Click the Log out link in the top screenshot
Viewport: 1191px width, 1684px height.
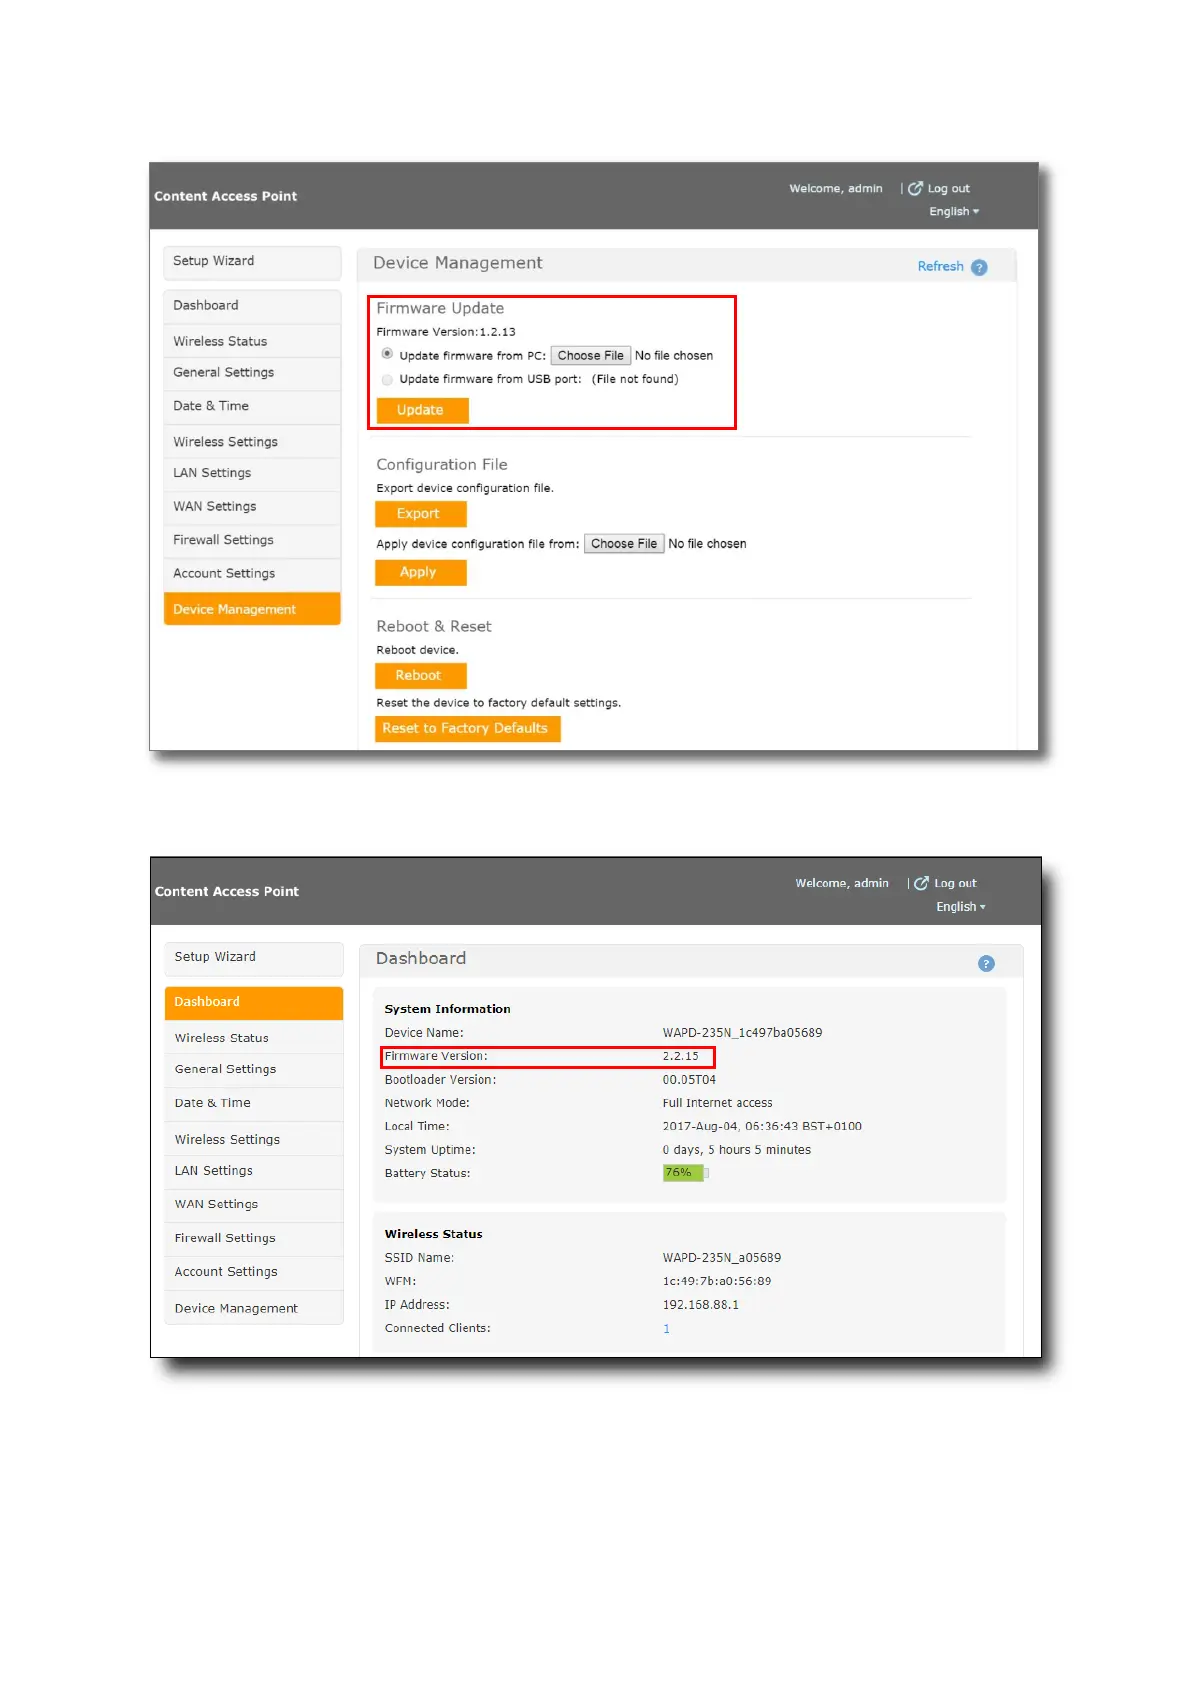(939, 188)
